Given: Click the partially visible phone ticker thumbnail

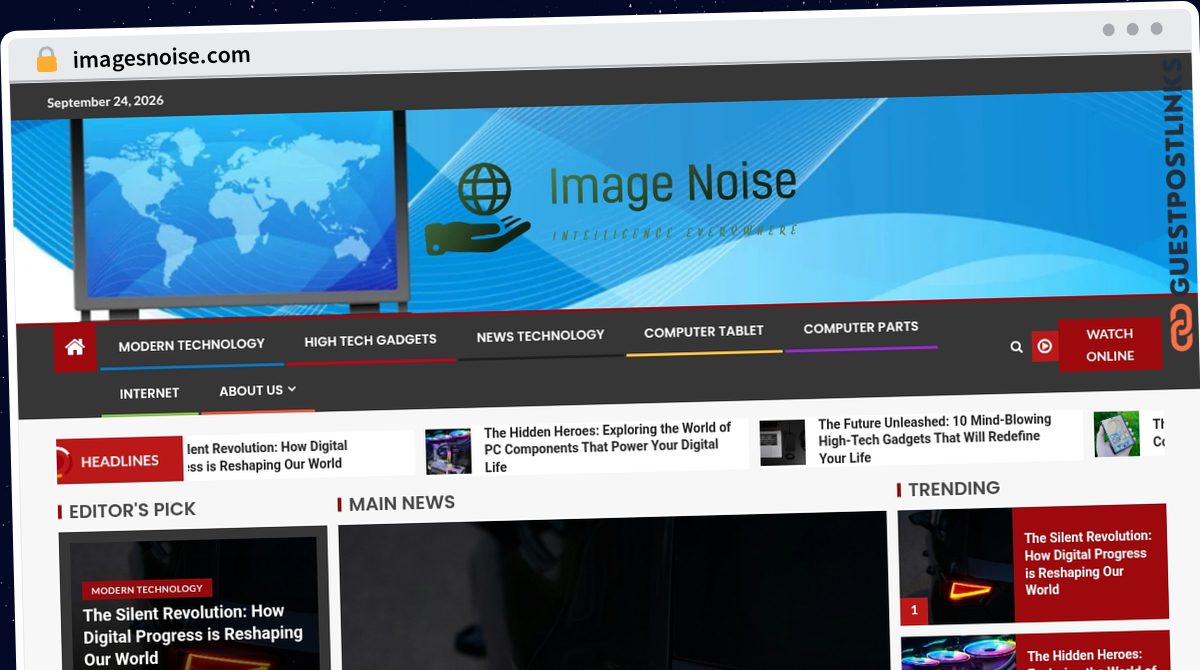Looking at the screenshot, I should (x=1117, y=434).
